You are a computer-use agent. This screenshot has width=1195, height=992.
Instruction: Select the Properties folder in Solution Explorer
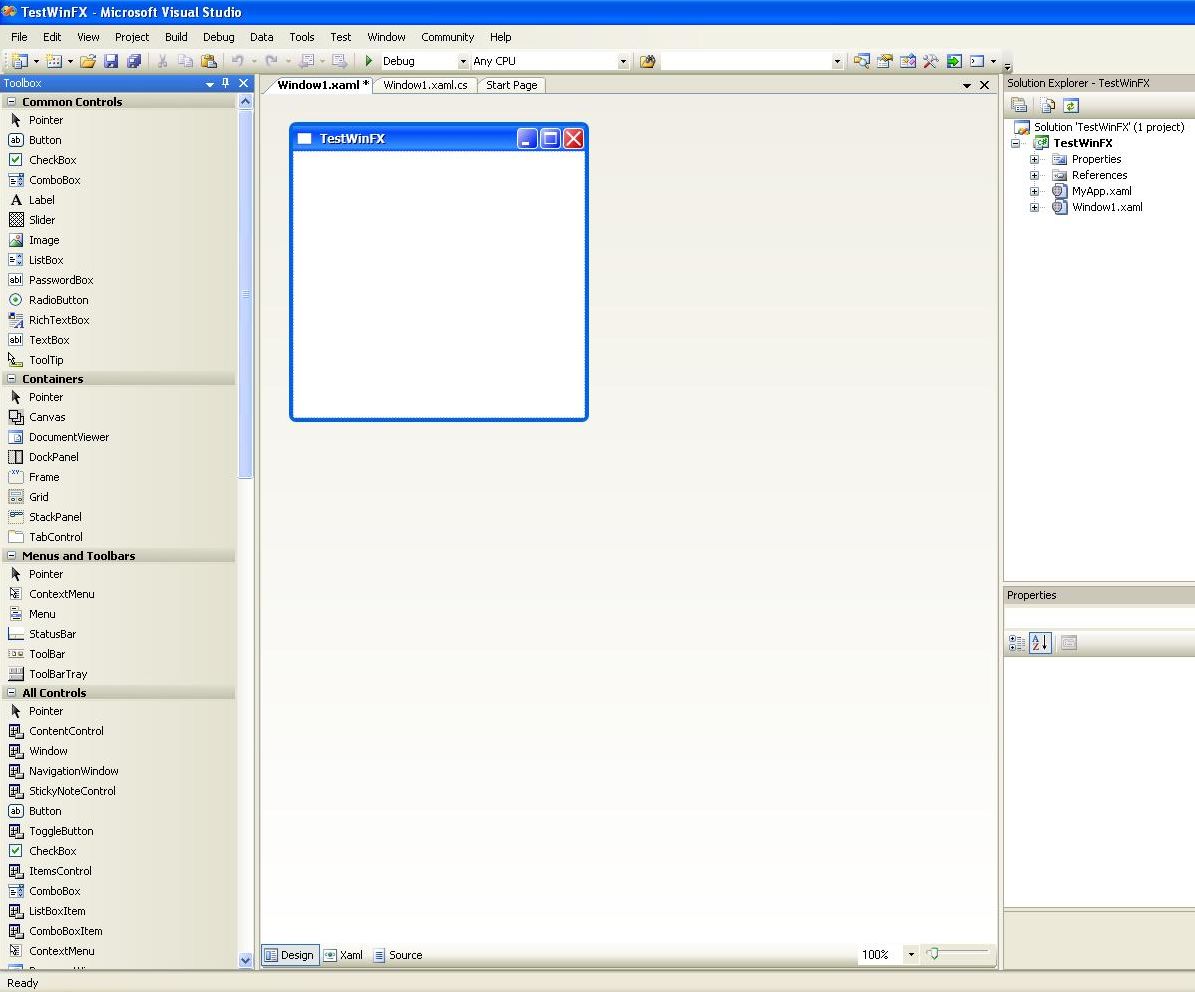[x=1097, y=159]
